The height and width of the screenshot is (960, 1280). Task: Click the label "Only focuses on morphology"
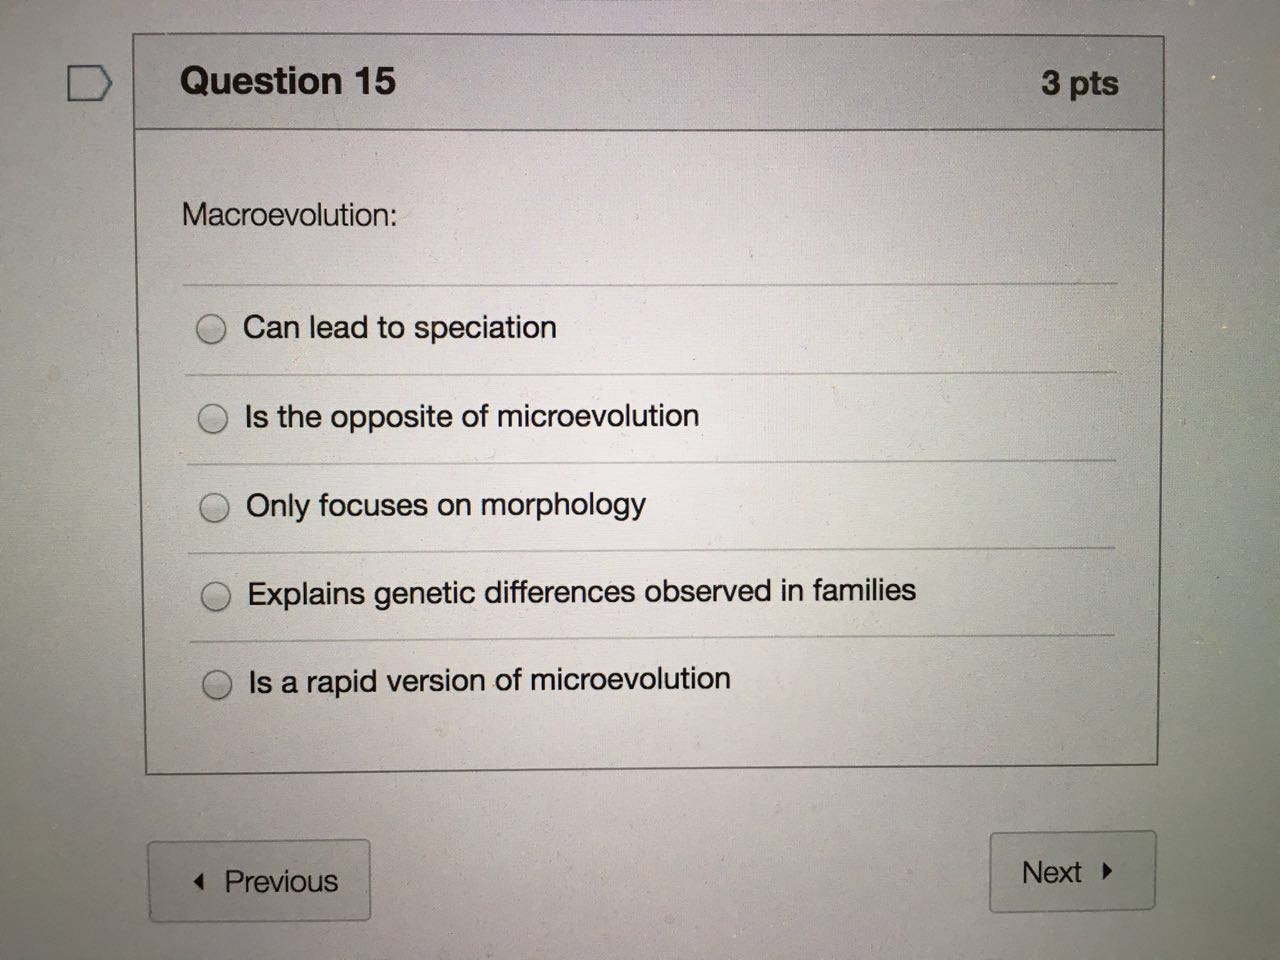coord(445,506)
